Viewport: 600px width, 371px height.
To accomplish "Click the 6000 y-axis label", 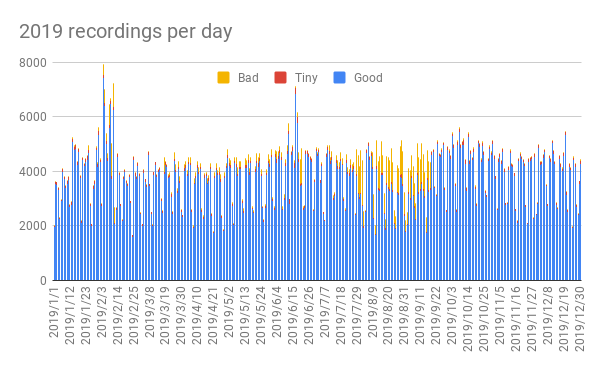I will (33, 117).
